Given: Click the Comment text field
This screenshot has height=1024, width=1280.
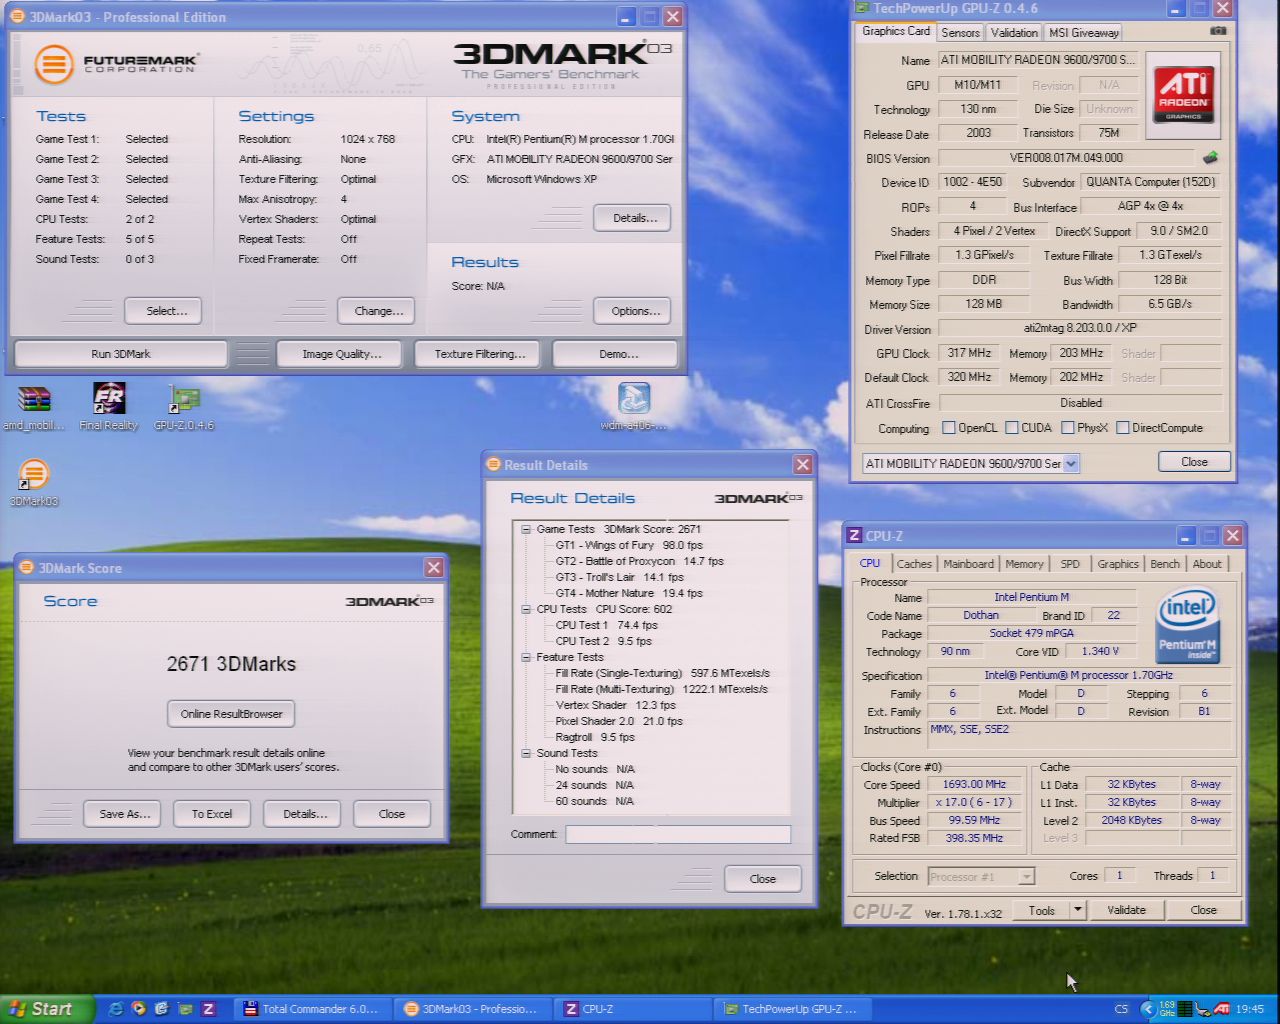Looking at the screenshot, I should pyautogui.click(x=677, y=834).
